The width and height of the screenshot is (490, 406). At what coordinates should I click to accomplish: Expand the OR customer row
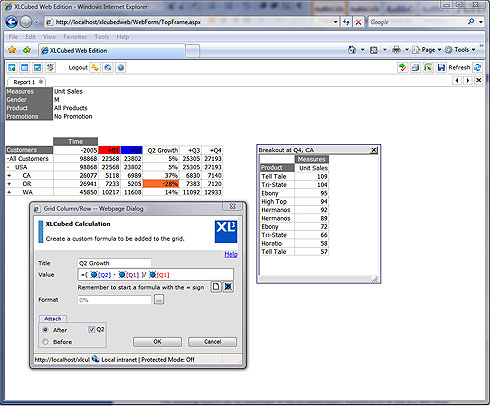tap(9, 184)
